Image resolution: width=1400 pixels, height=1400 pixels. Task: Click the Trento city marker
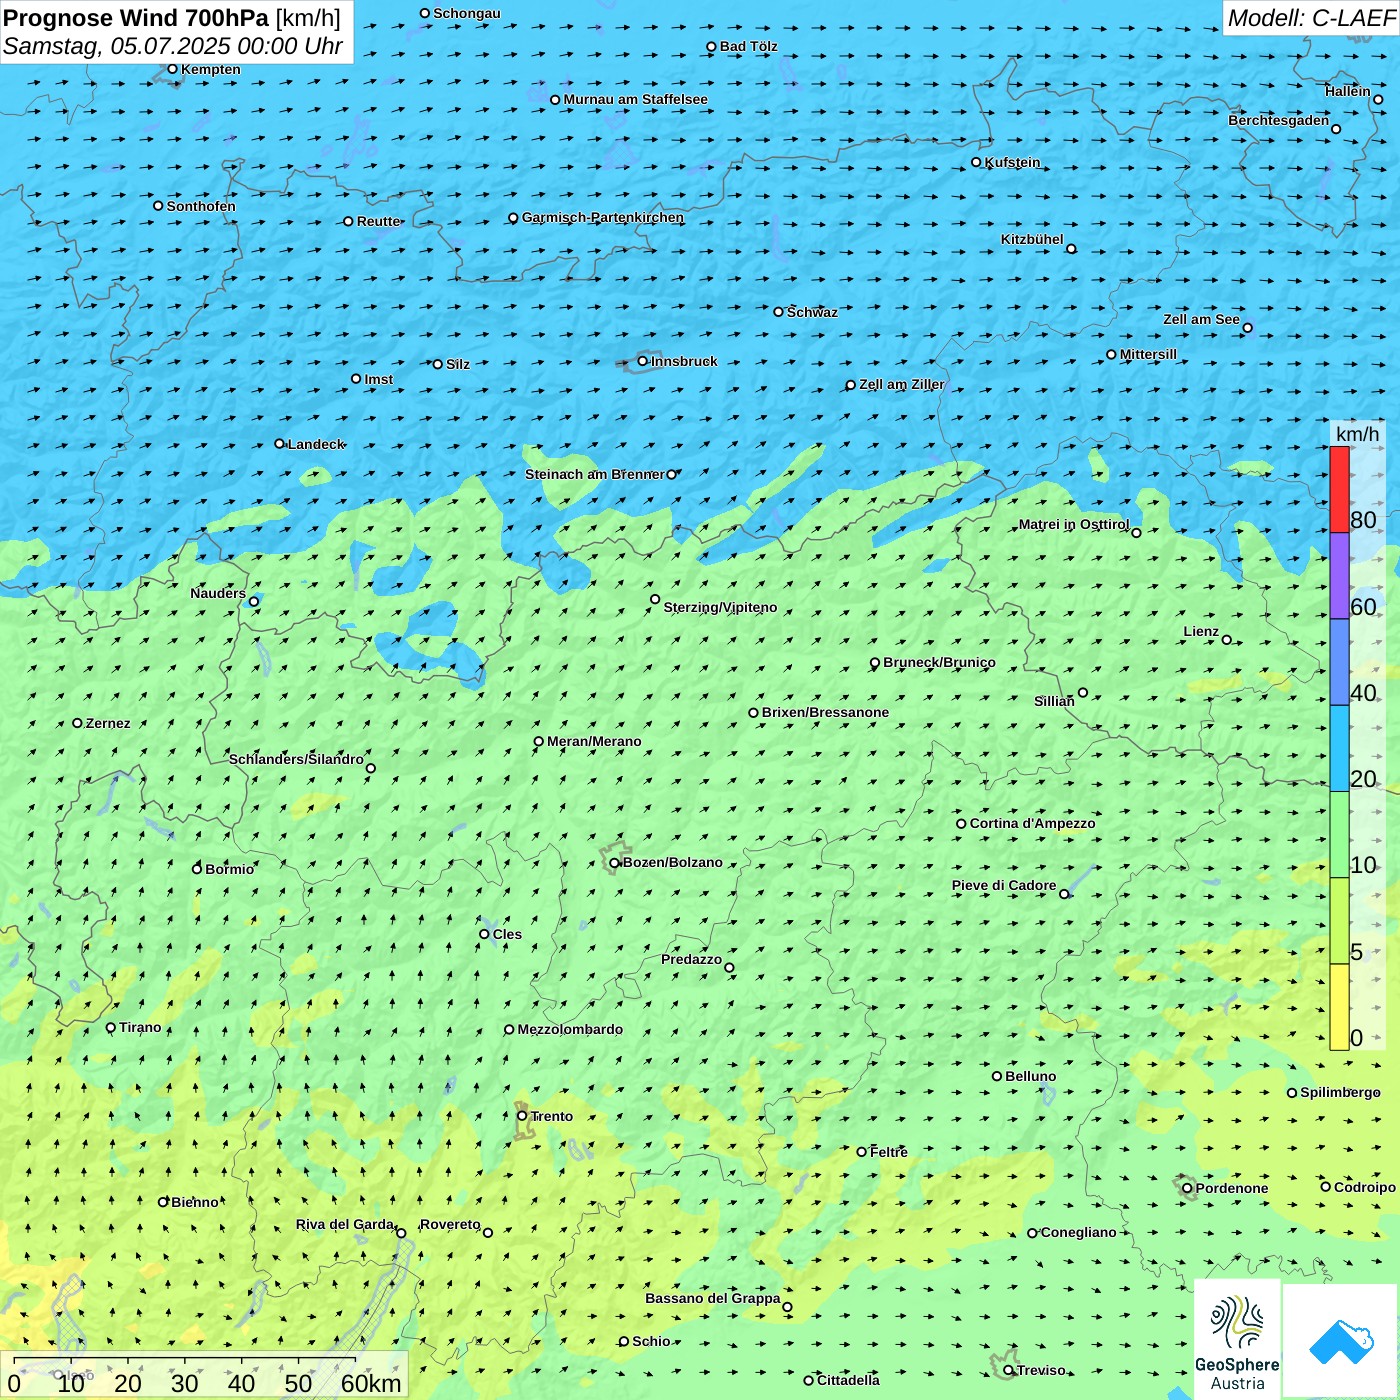(x=522, y=1116)
